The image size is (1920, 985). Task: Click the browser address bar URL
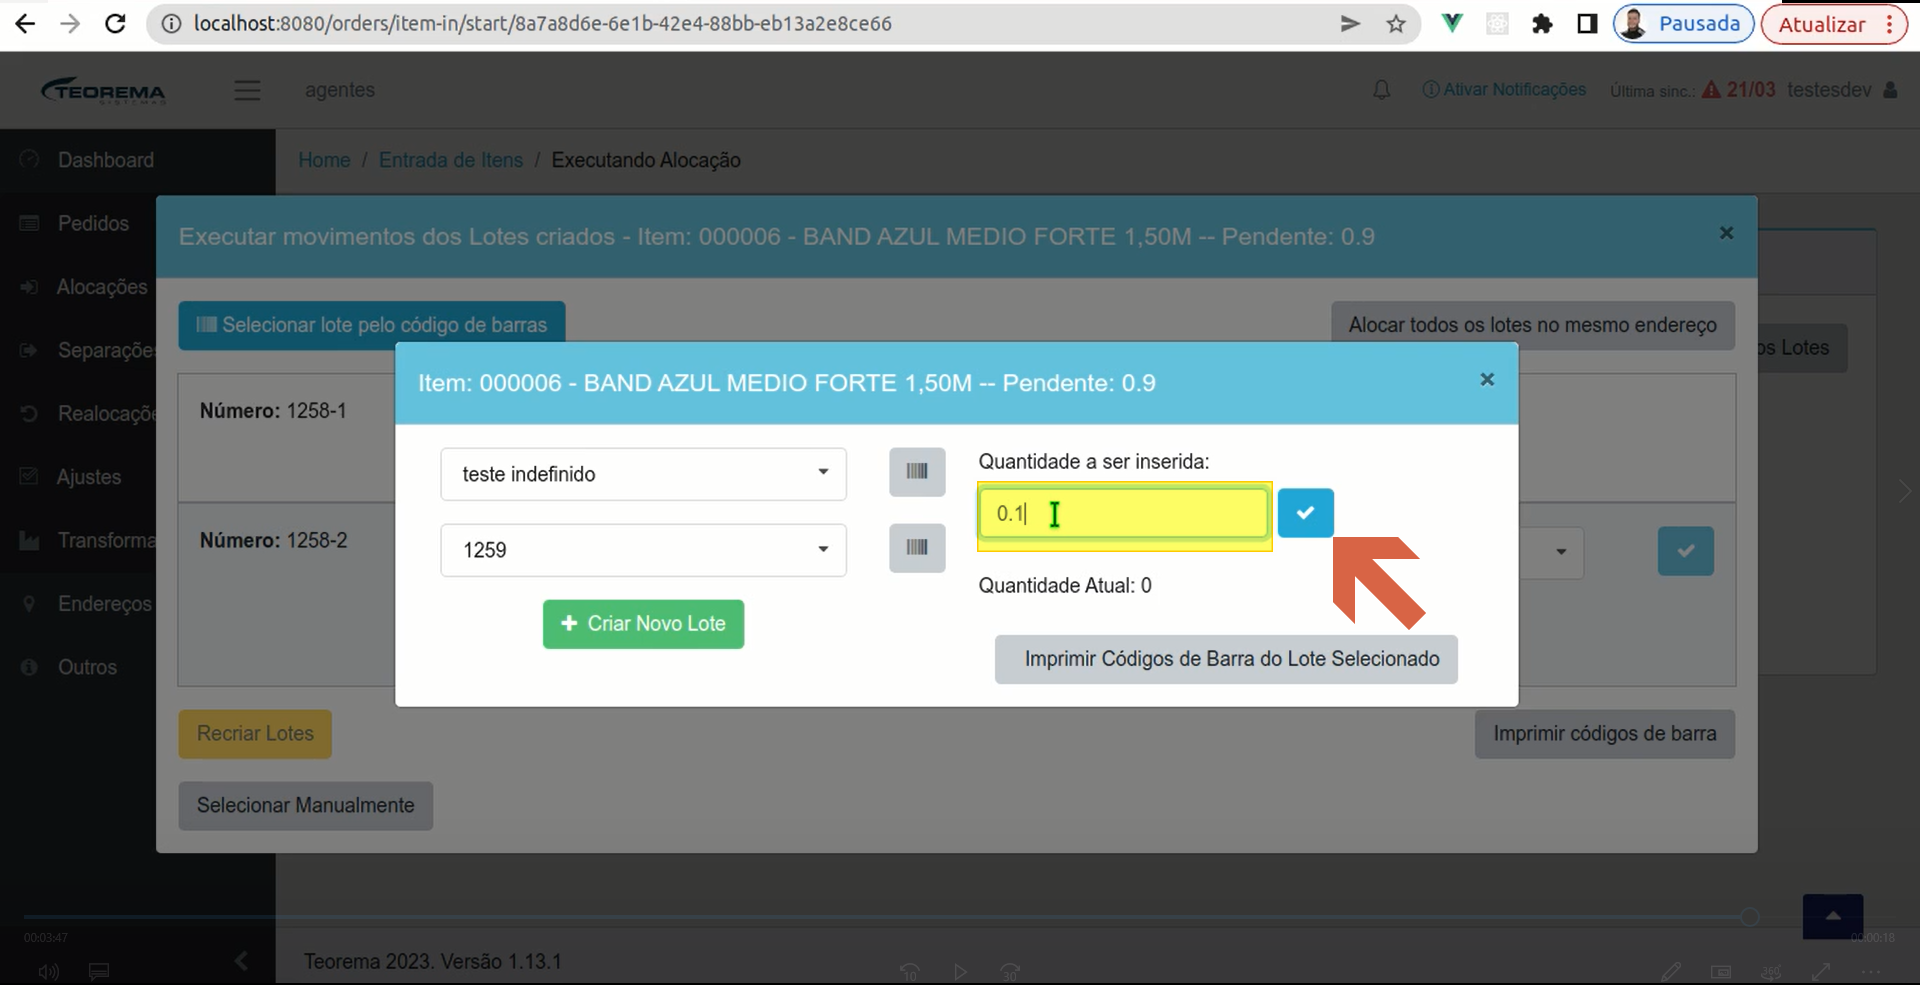pyautogui.click(x=542, y=24)
